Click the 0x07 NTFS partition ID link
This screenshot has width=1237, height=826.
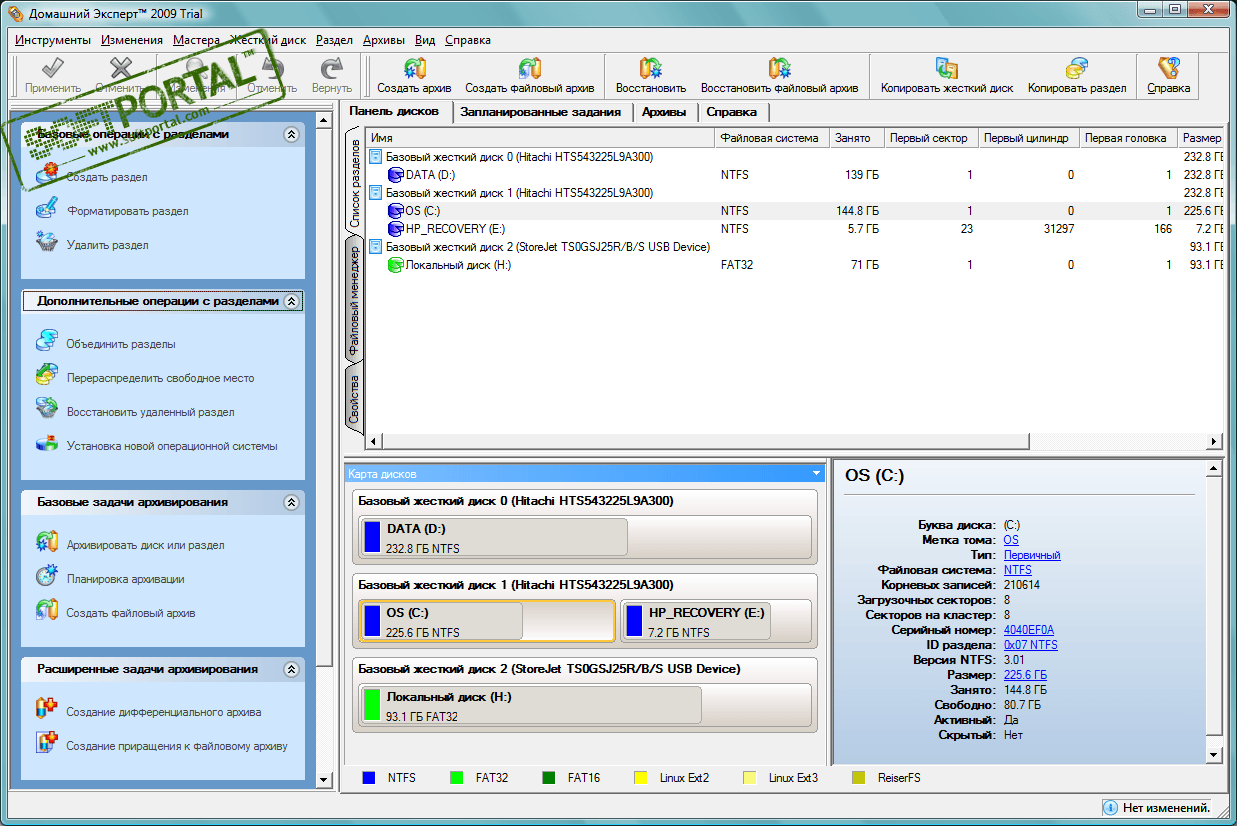coord(1030,645)
